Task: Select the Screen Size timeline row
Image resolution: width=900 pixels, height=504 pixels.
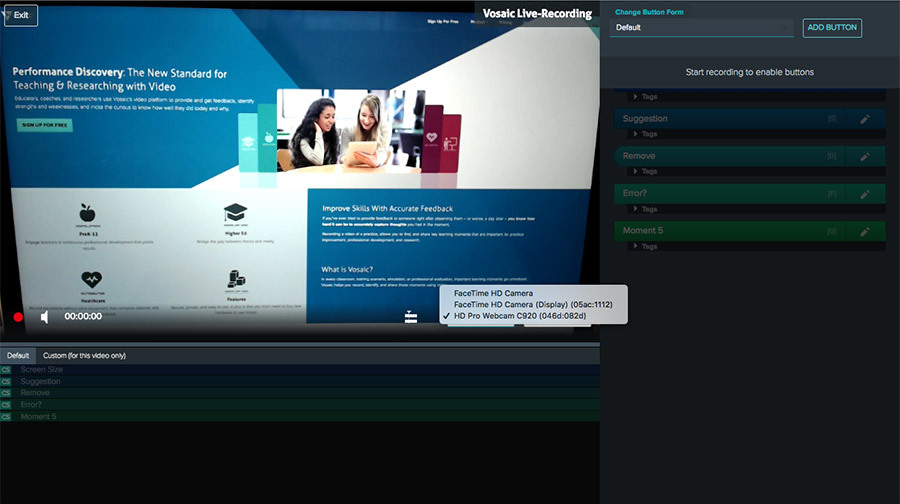Action: click(x=300, y=370)
